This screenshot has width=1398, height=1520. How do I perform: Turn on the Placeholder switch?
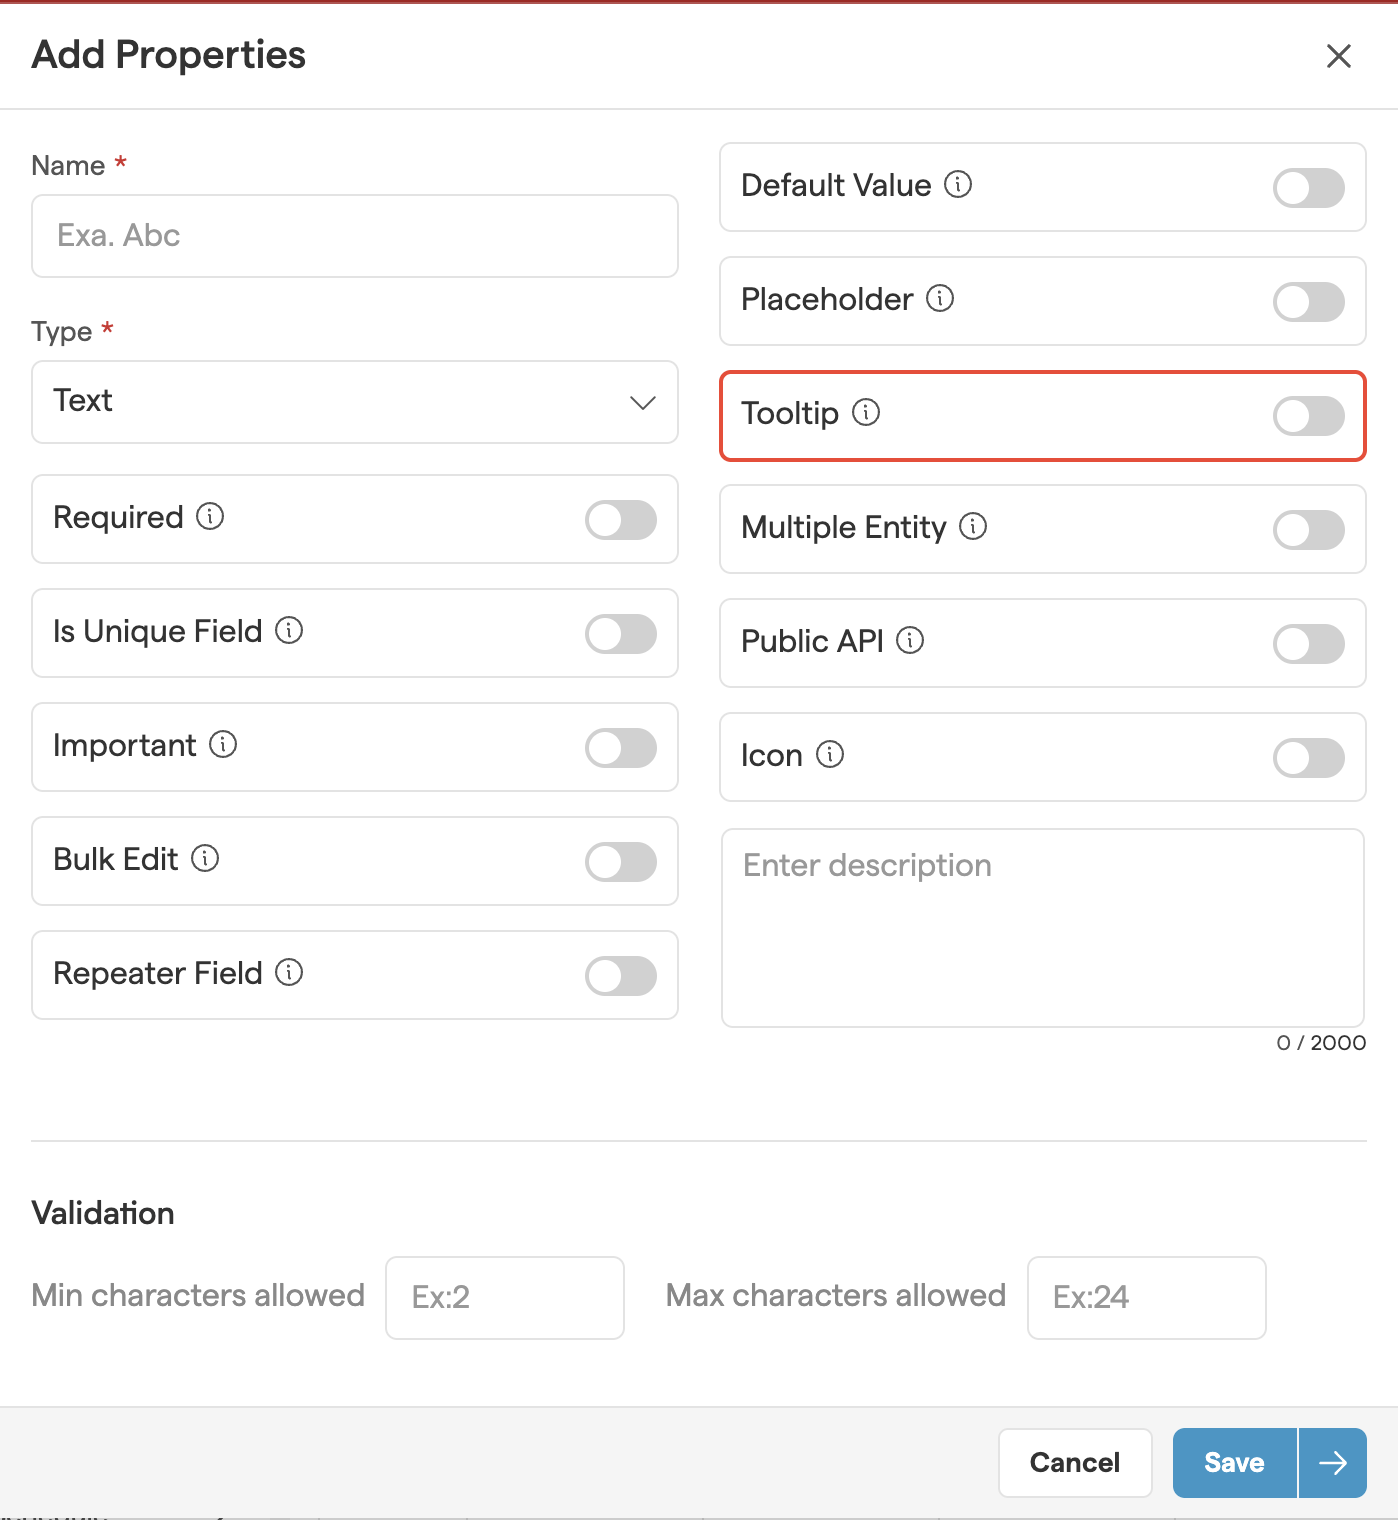coord(1308,302)
